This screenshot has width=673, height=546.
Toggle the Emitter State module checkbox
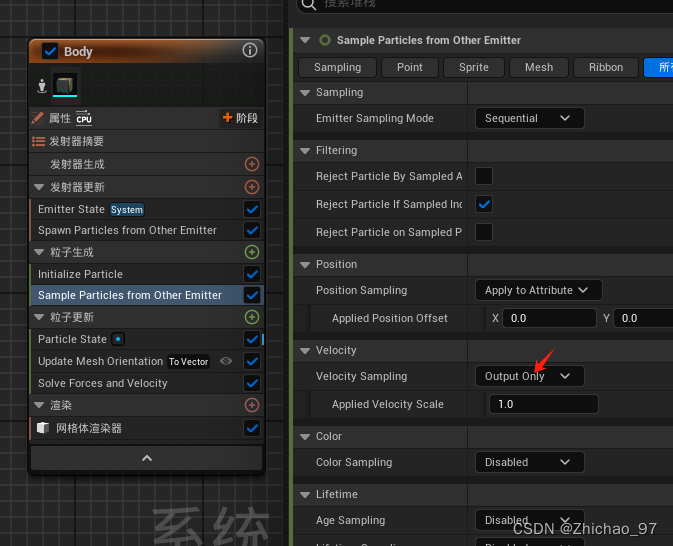(252, 209)
